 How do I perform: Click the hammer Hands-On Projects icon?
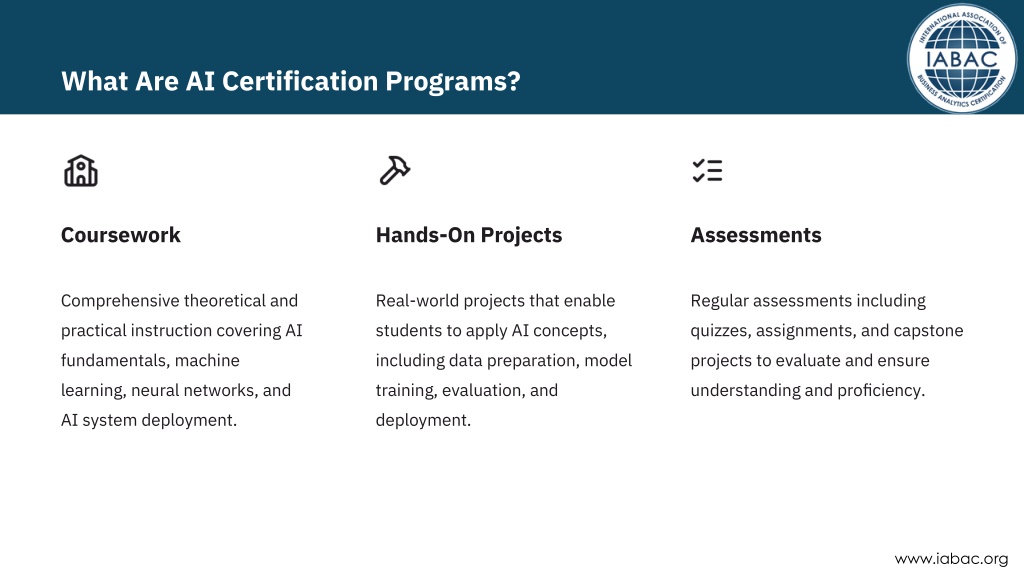(394, 170)
